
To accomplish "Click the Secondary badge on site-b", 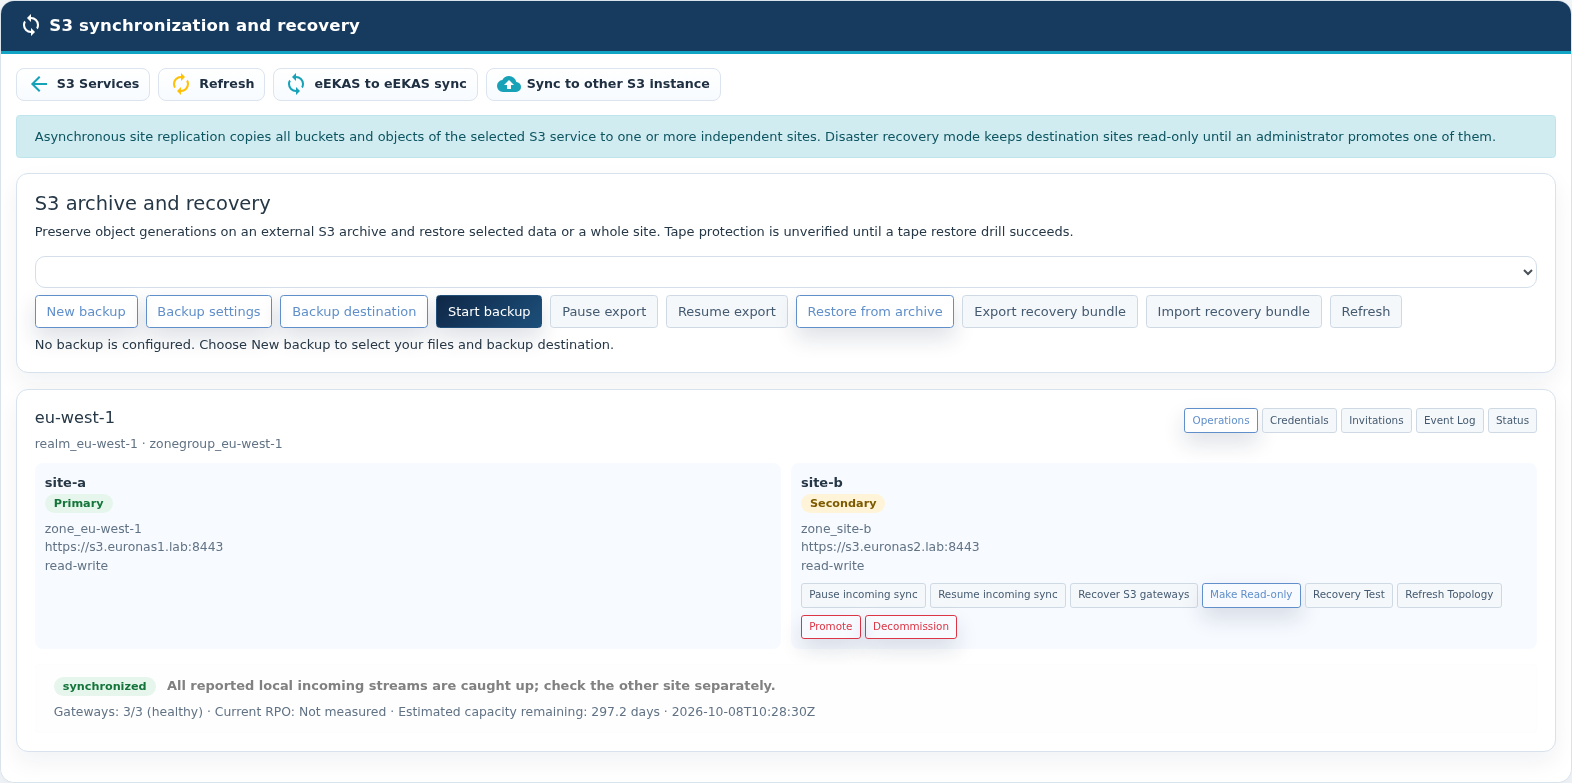I will [843, 504].
